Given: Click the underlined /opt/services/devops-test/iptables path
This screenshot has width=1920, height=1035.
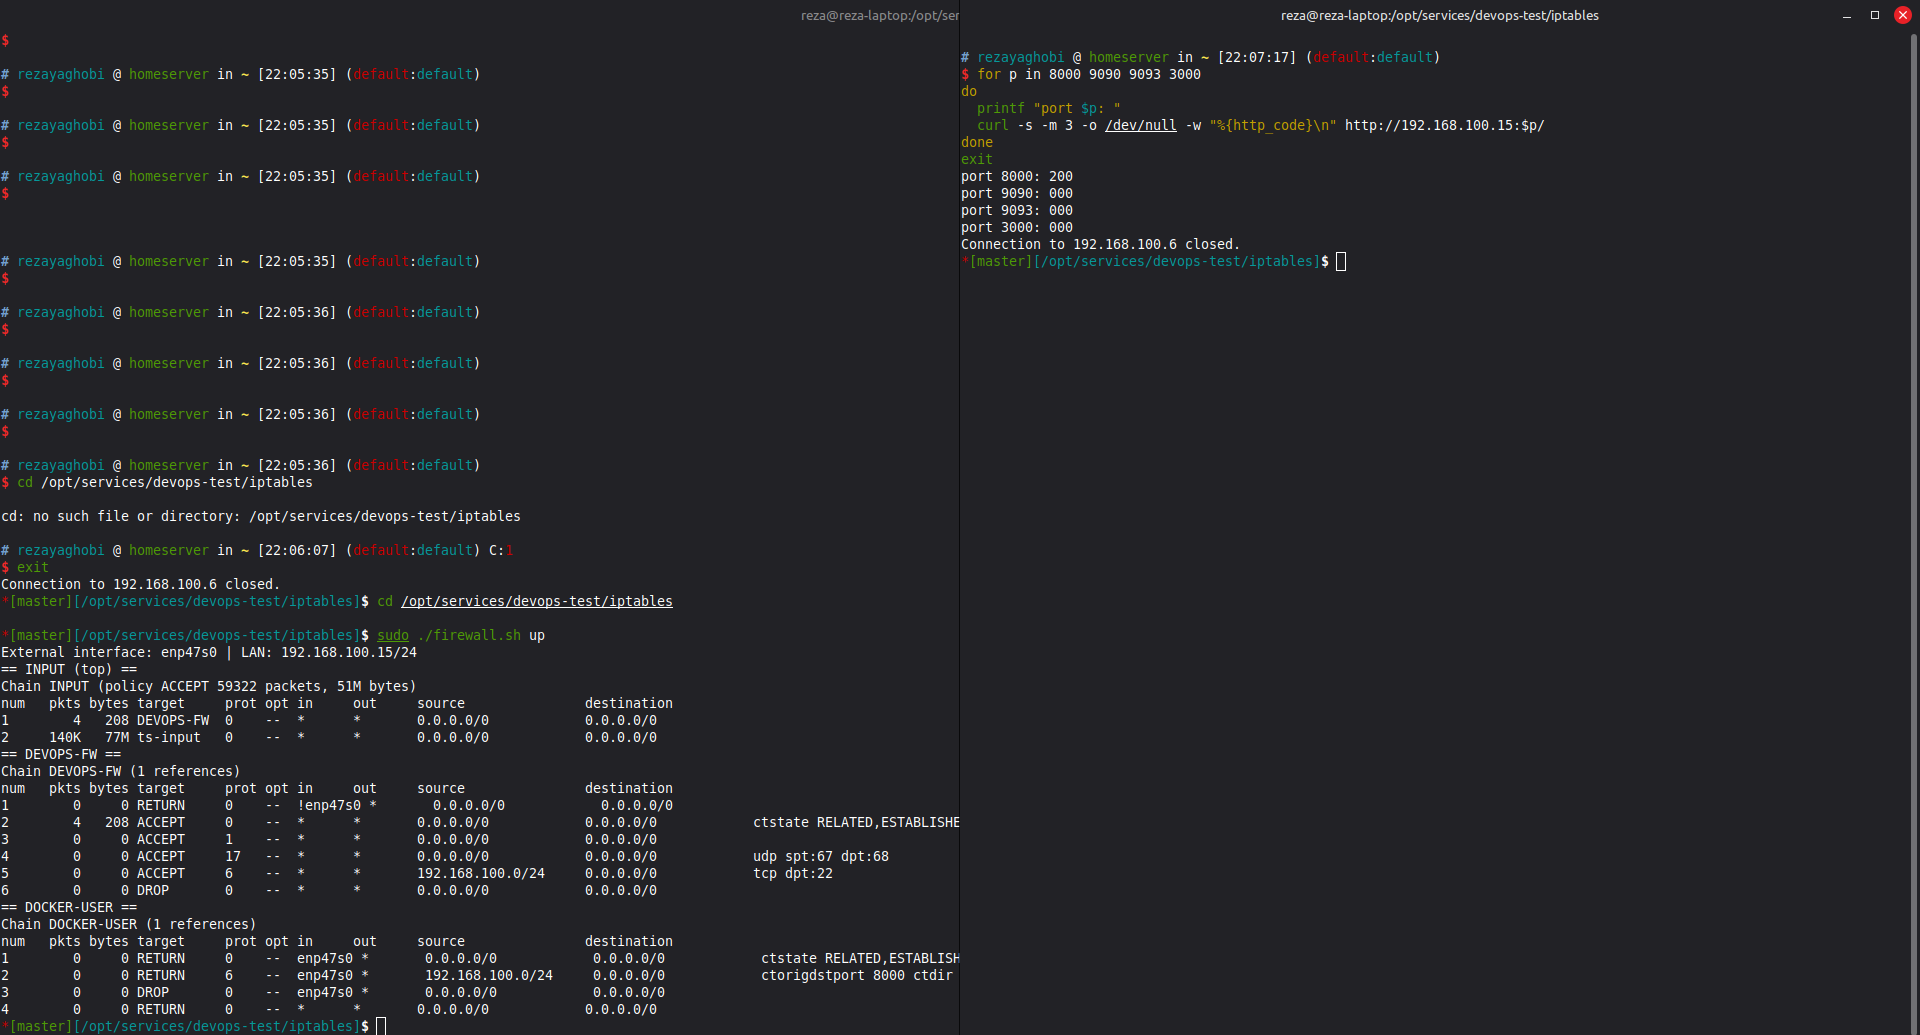Looking at the screenshot, I should [x=537, y=601].
